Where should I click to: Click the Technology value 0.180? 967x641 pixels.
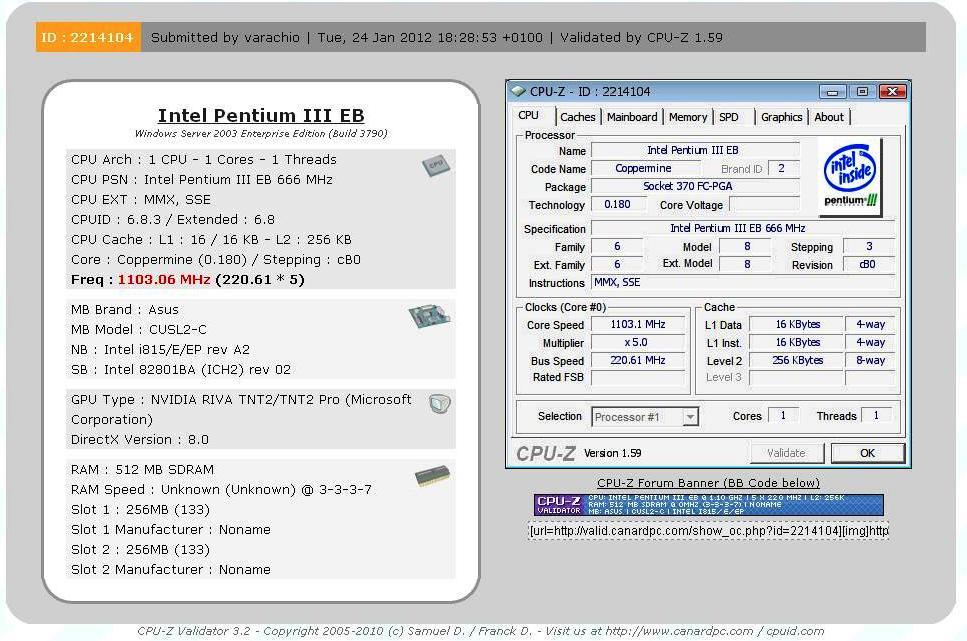(x=618, y=204)
